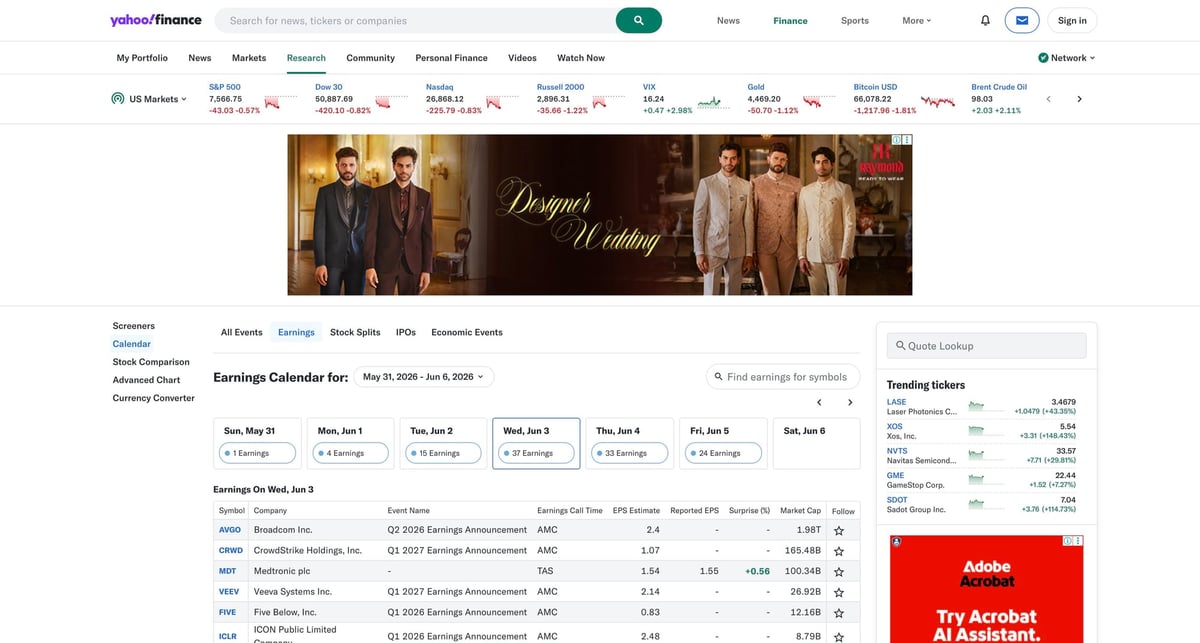Go to next earnings calendar week
The width and height of the screenshot is (1200, 643).
[x=850, y=402]
